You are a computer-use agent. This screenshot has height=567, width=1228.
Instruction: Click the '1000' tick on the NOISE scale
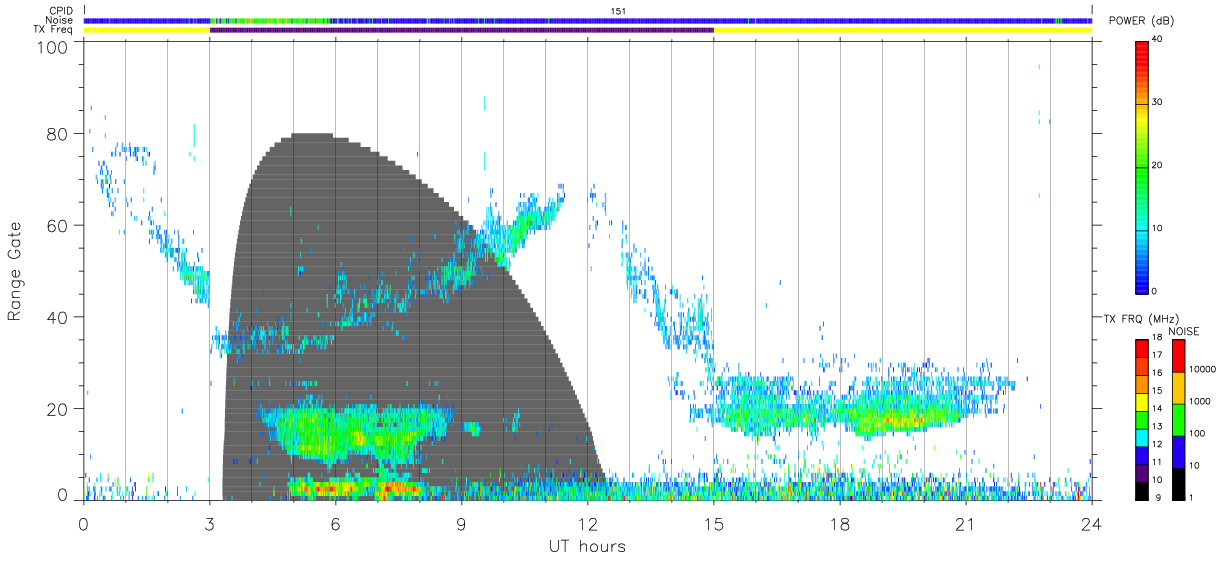tap(1200, 401)
